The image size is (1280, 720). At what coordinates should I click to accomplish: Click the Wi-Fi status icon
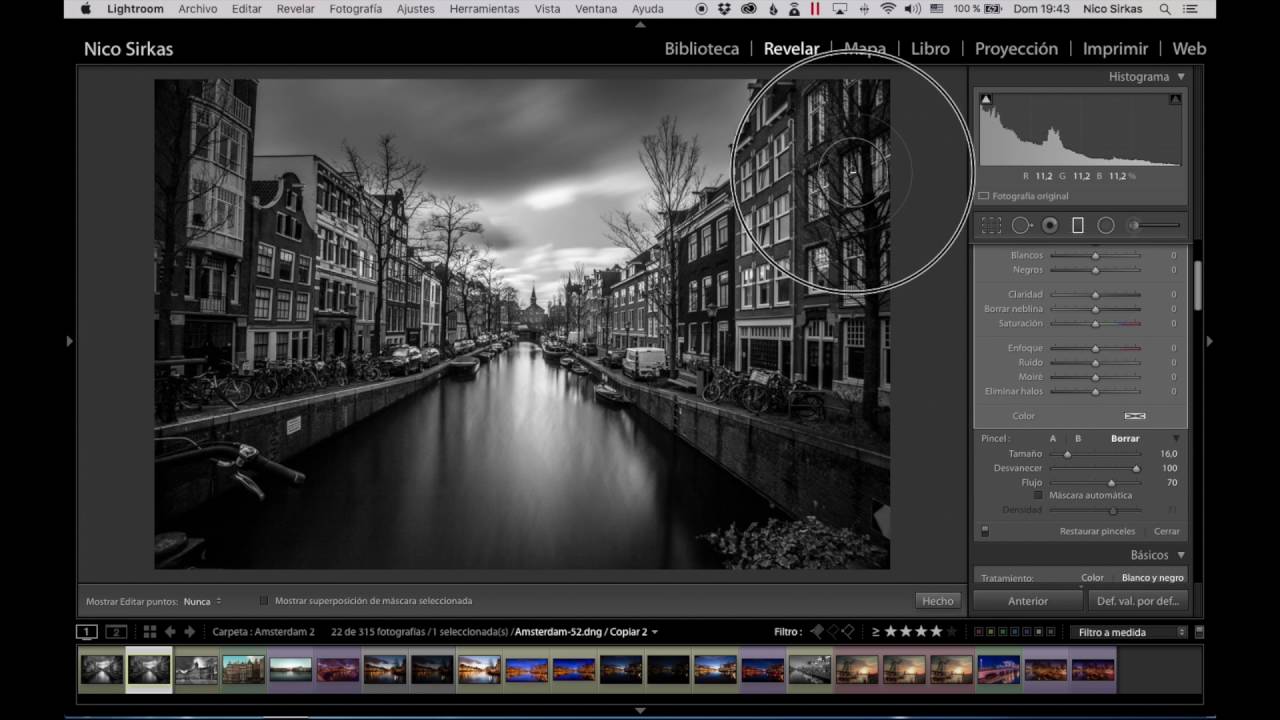point(888,9)
